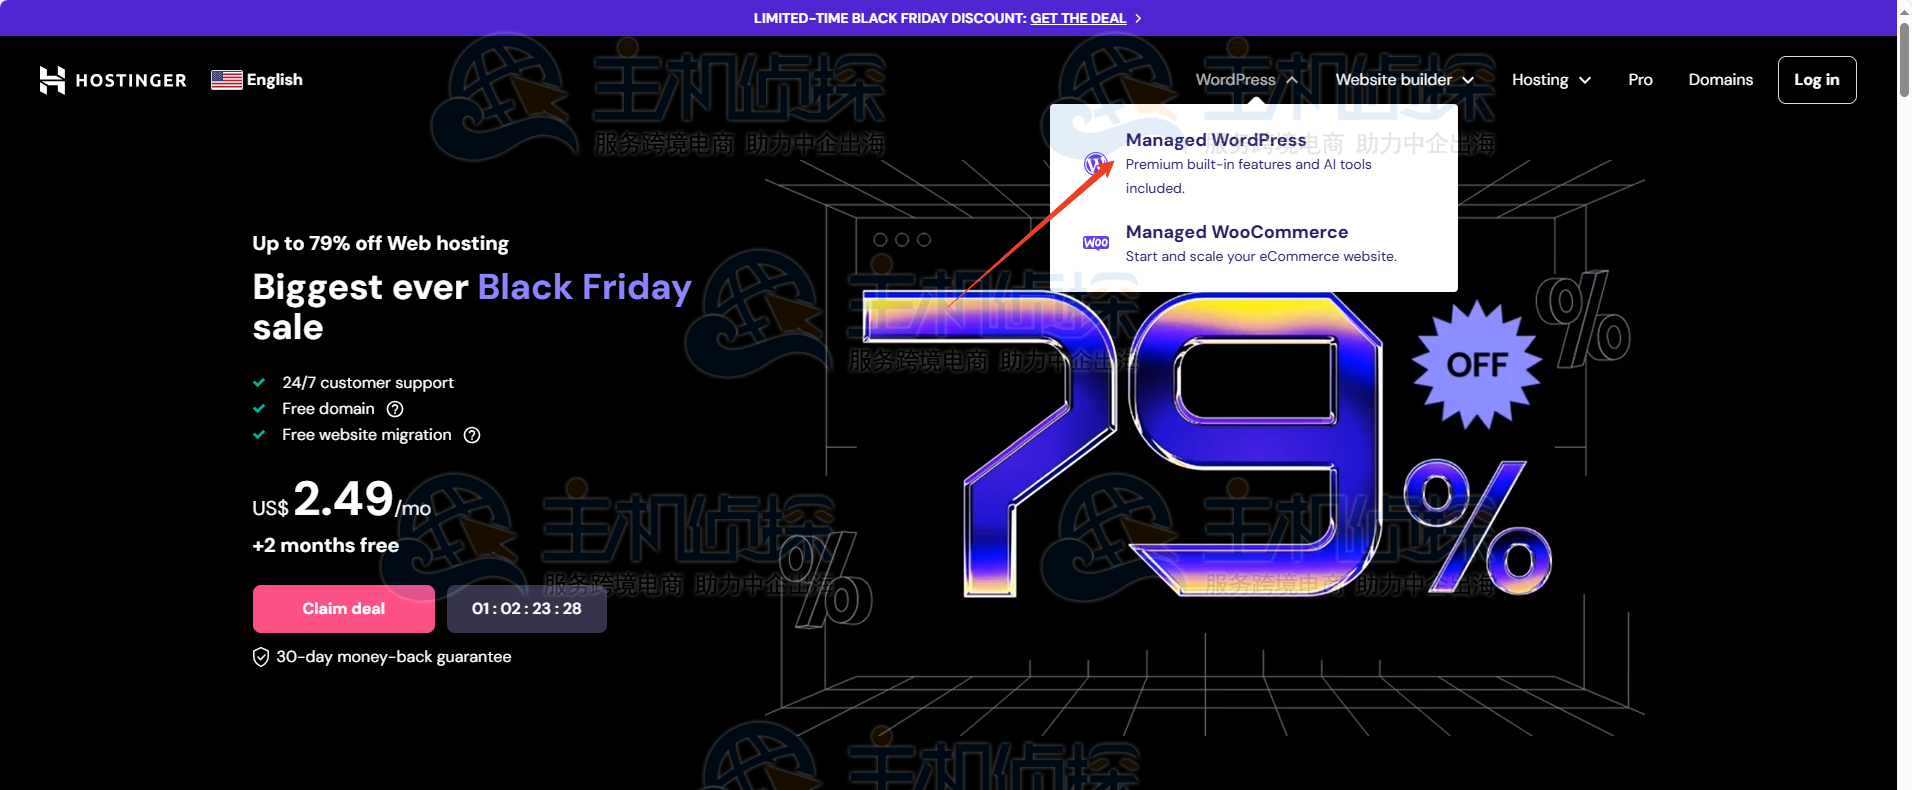Click the "Black Friday" heading text
The width and height of the screenshot is (1912, 790).
584,287
